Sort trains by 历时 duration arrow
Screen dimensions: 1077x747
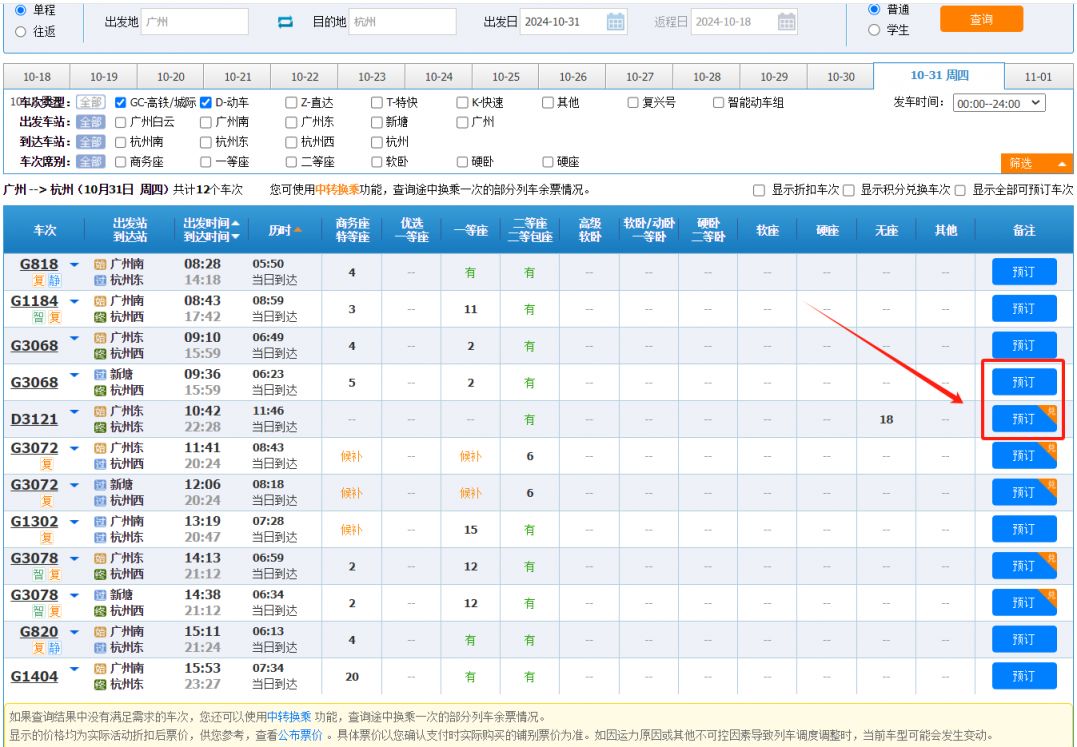295,231
